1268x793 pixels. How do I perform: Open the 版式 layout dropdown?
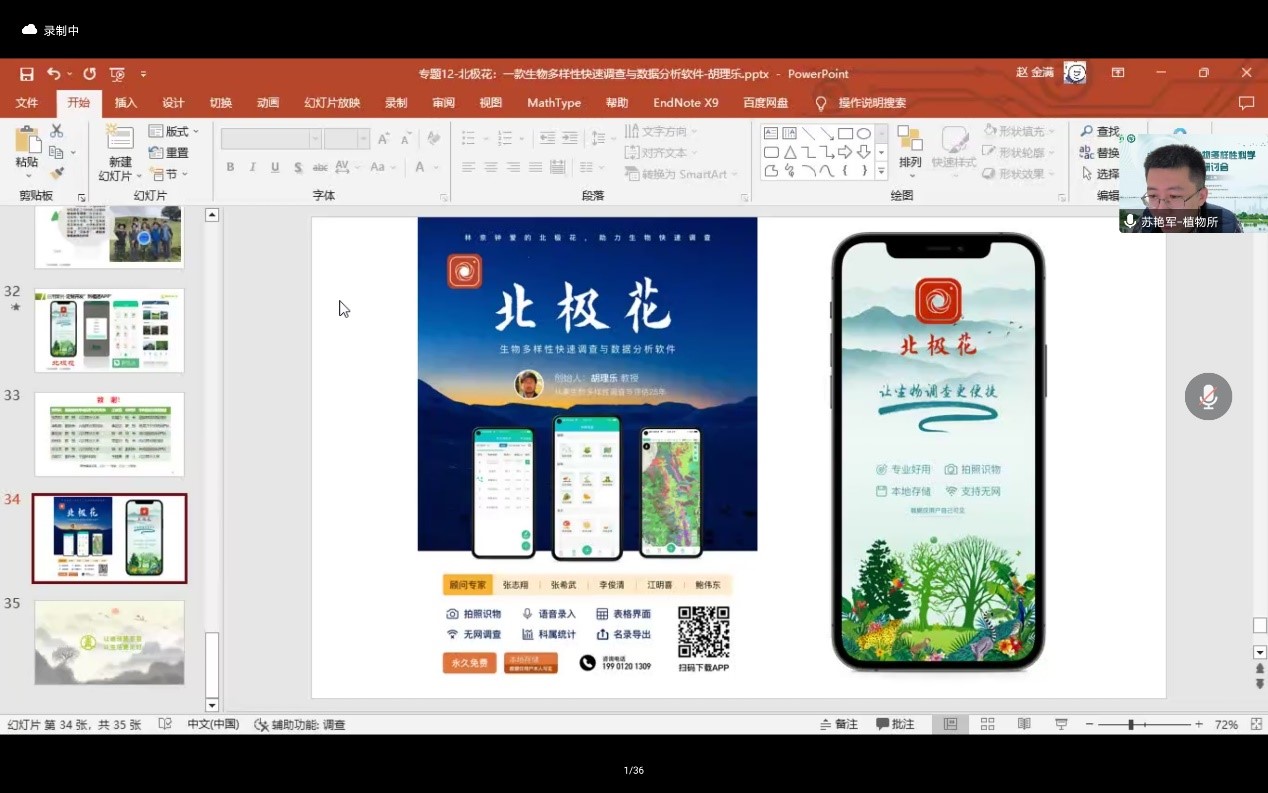pyautogui.click(x=174, y=131)
